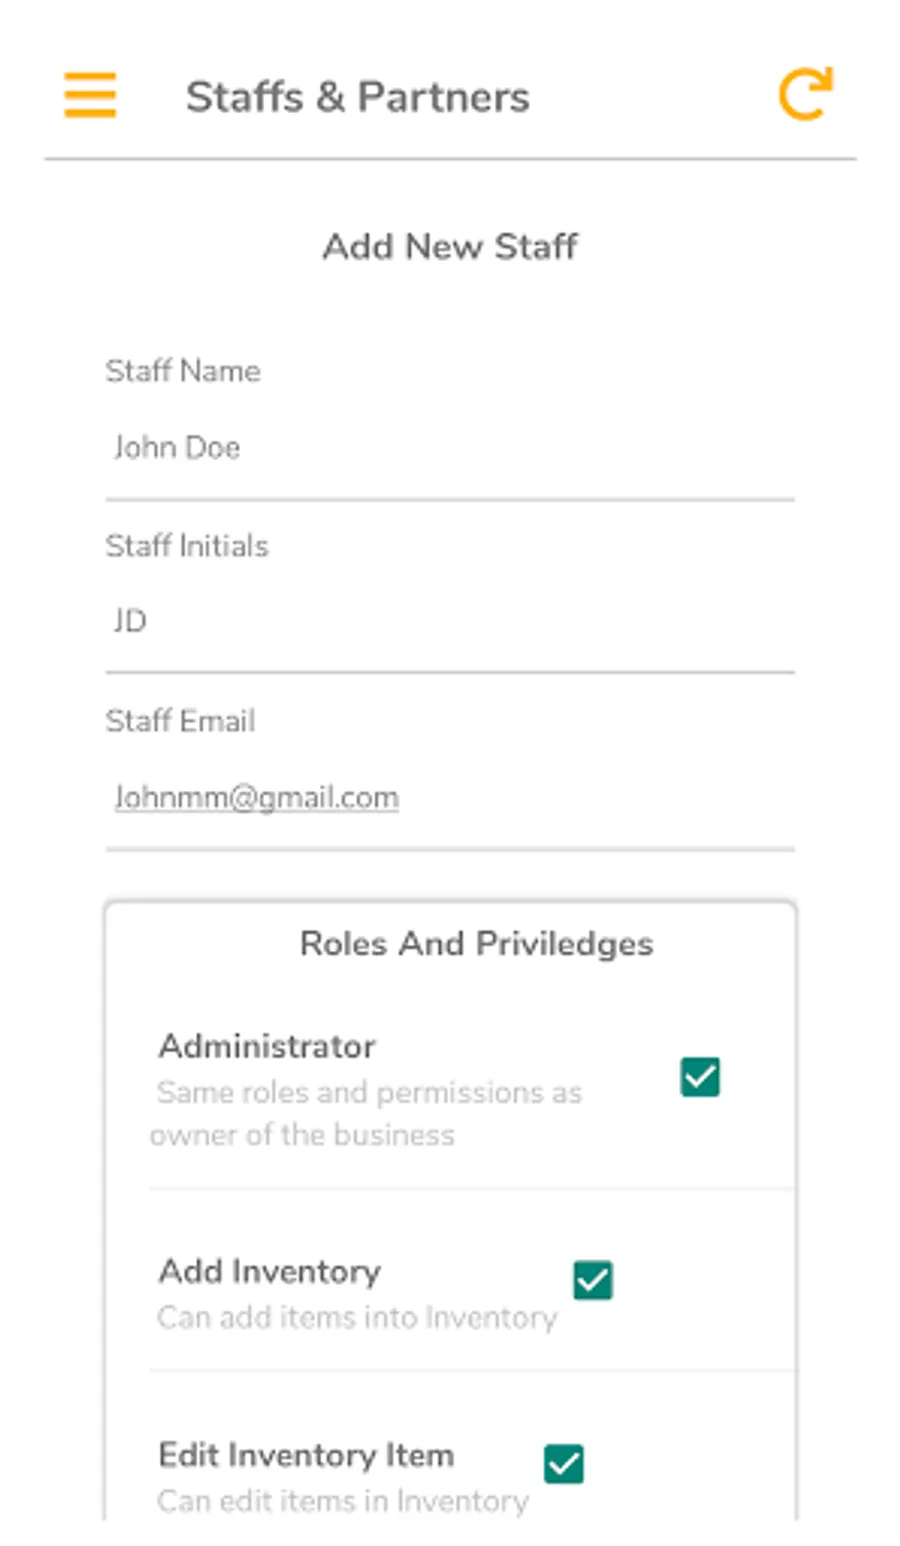The height and width of the screenshot is (1546, 900).
Task: Focus the Staff Initials field containing JD
Action: point(450,621)
